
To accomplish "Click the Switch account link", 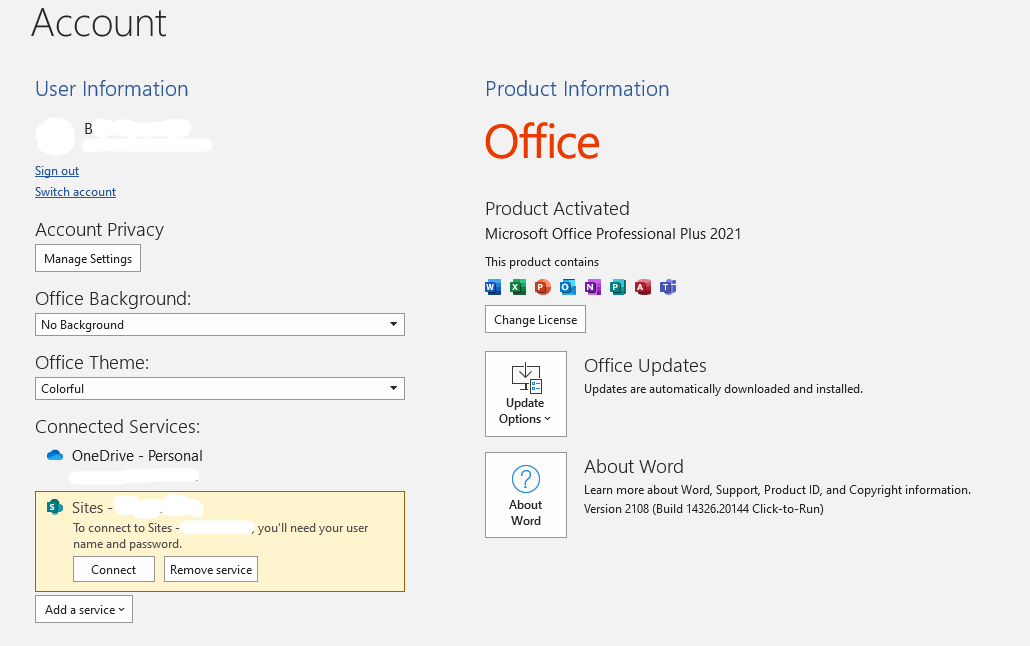I will [x=76, y=192].
